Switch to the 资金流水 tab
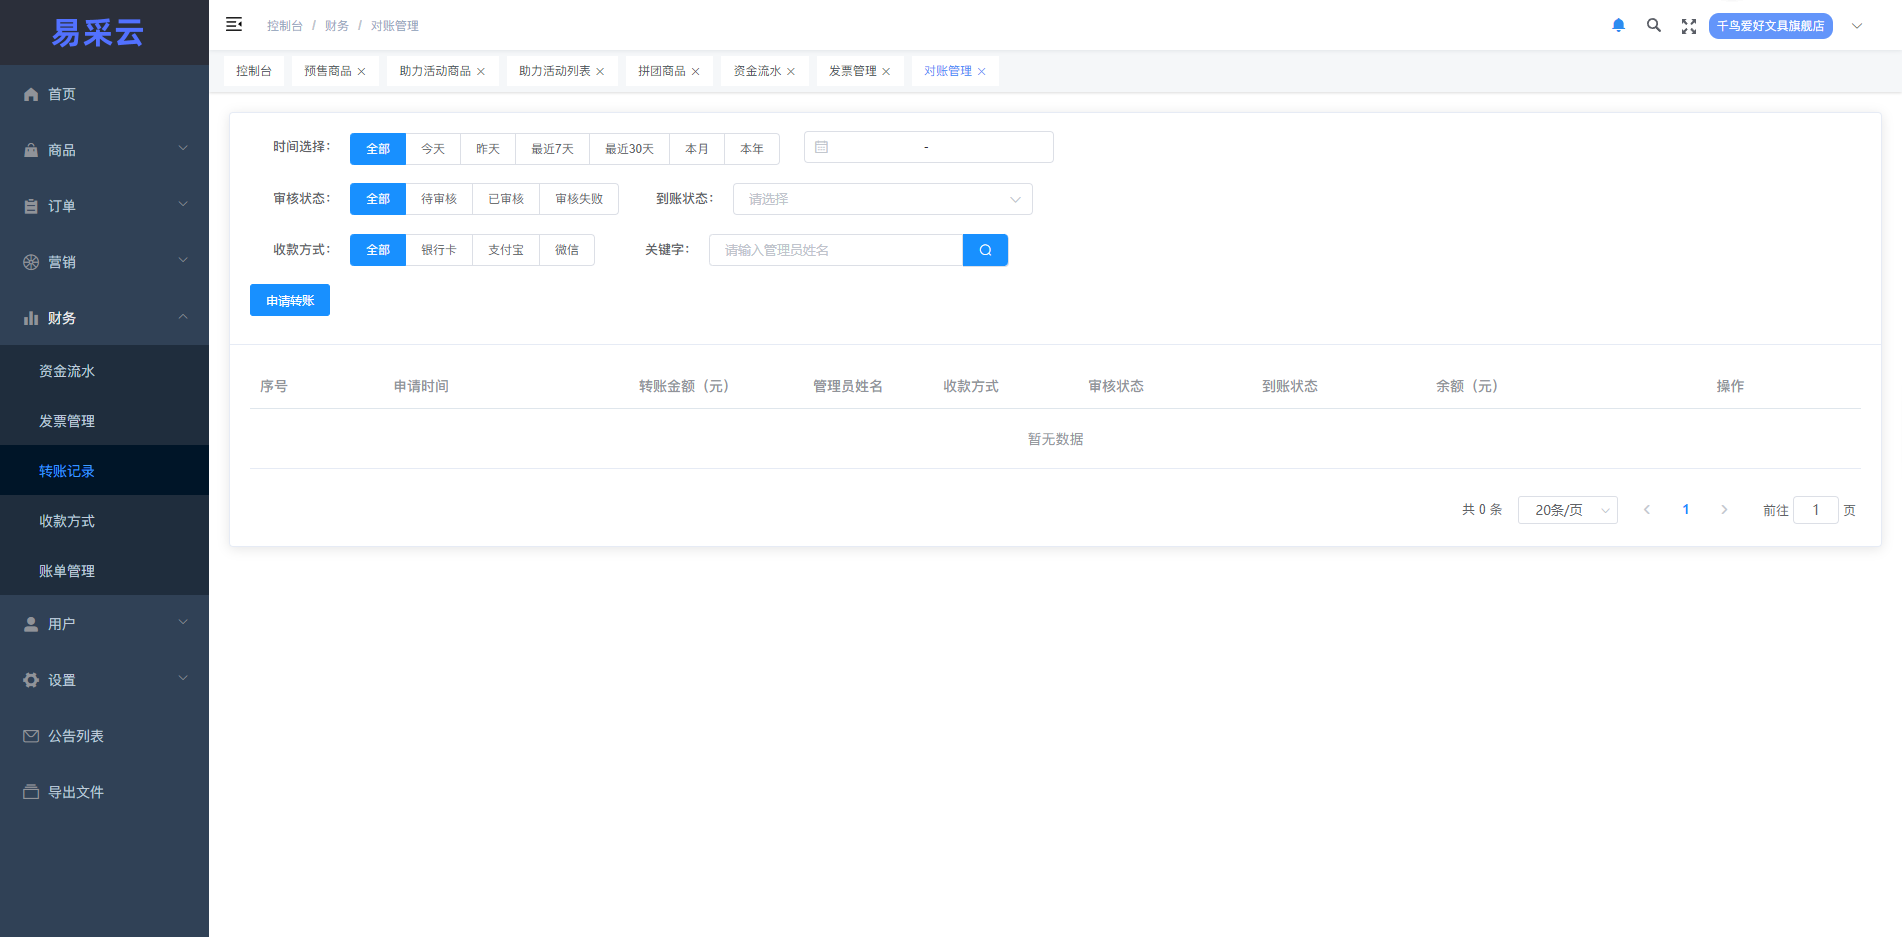Viewport: 1902px width, 937px height. click(x=757, y=70)
